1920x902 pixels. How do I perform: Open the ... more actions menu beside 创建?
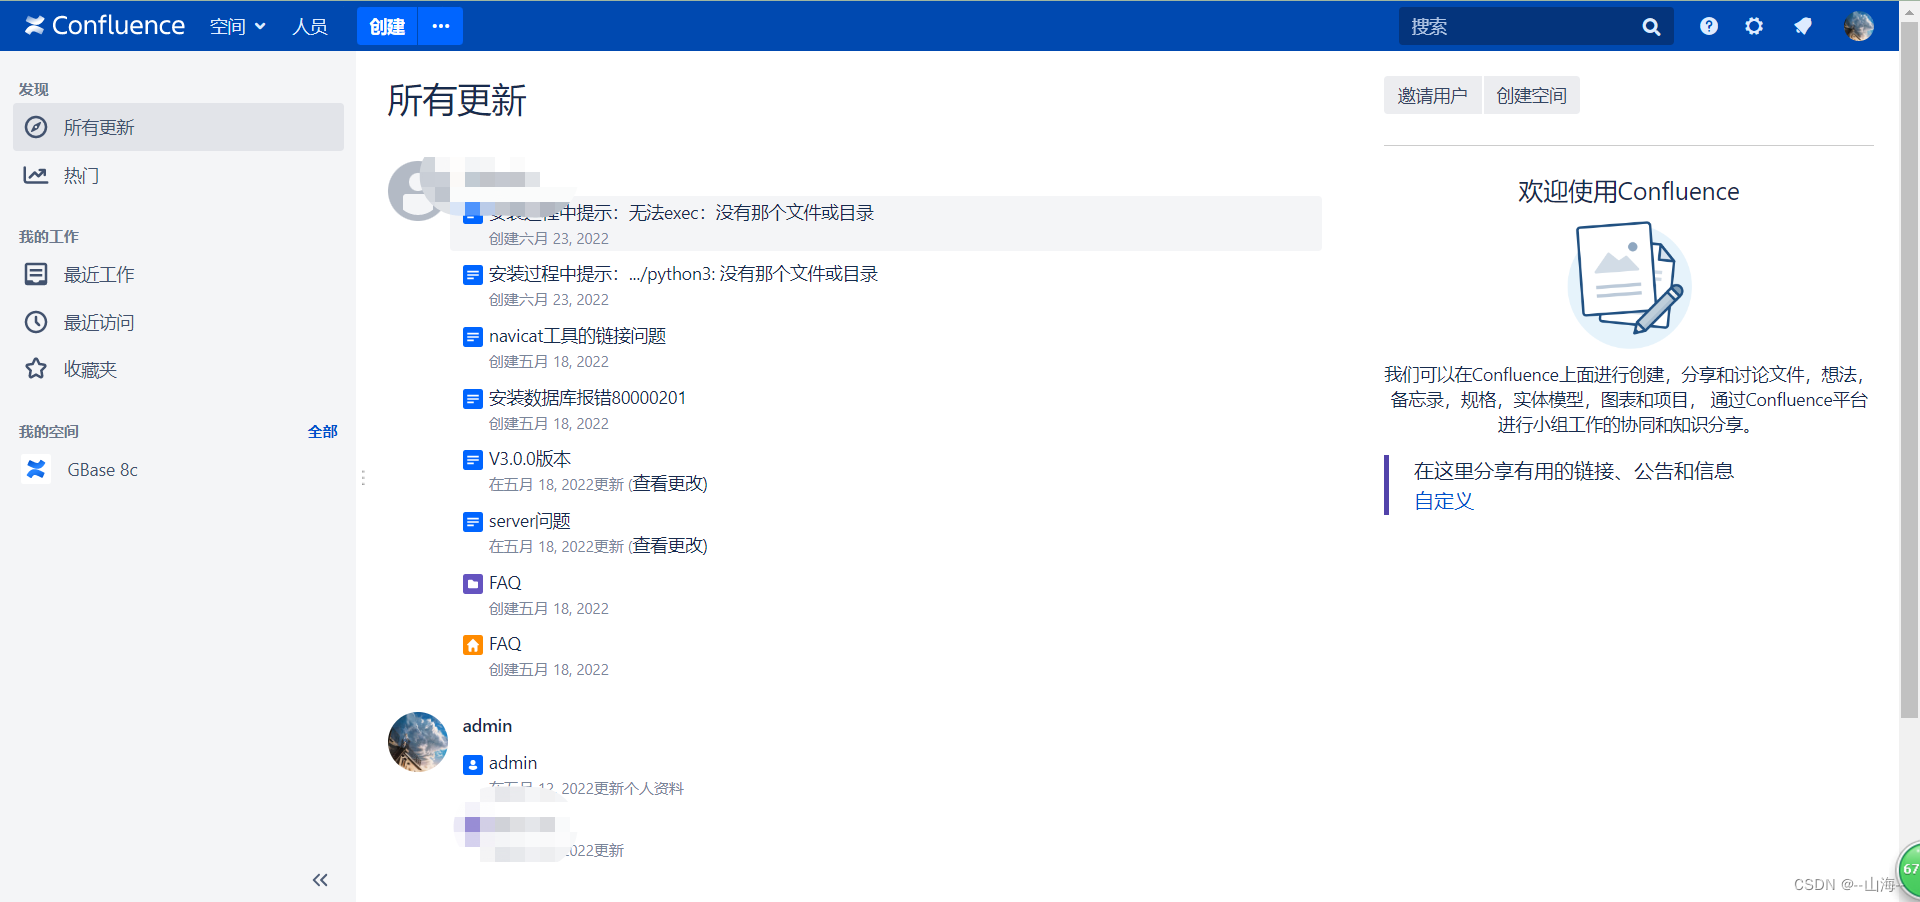[440, 26]
